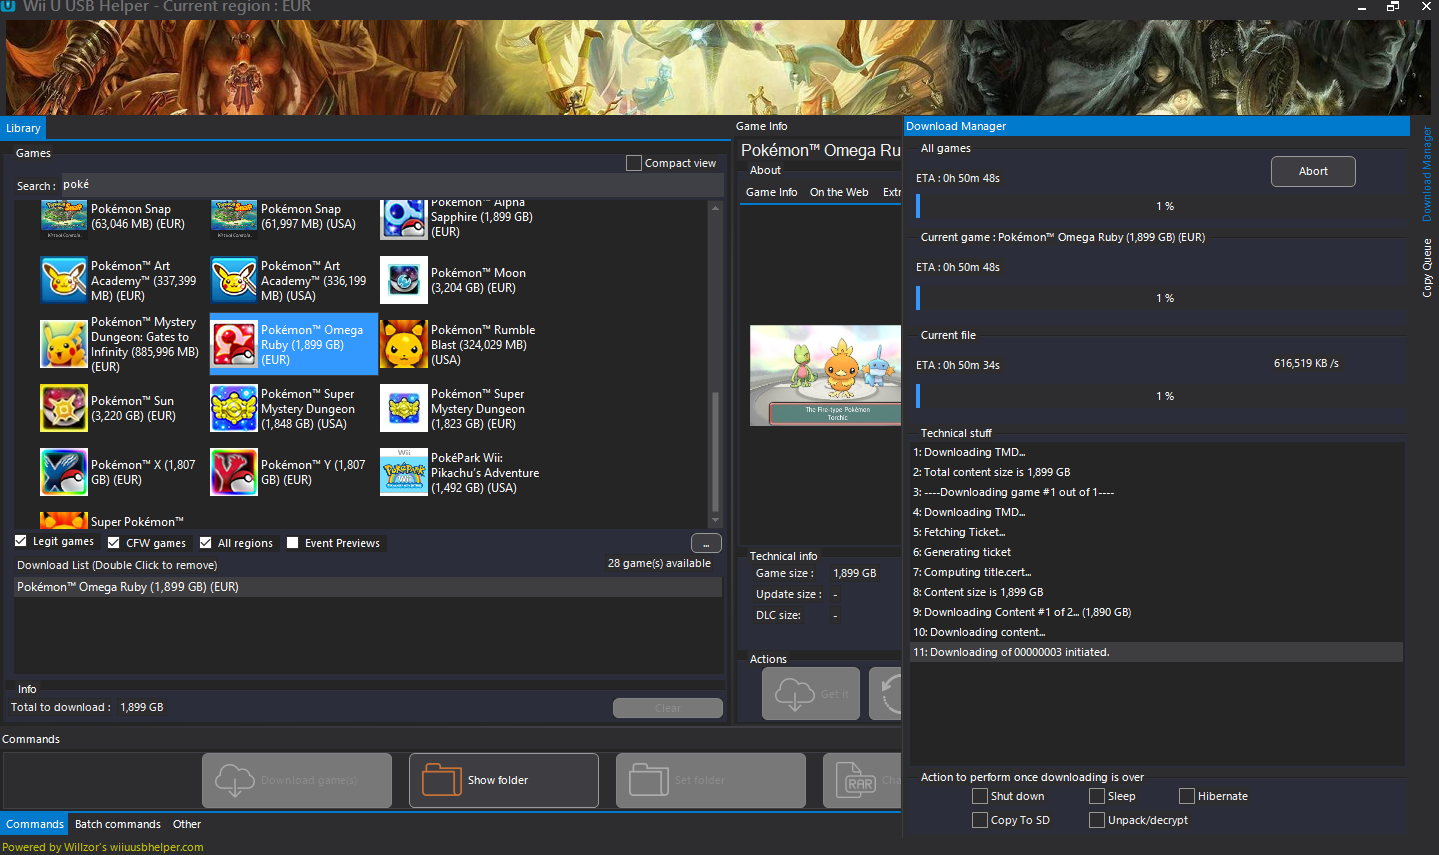This screenshot has height=855, width=1439.
Task: Enable the Compact view checkbox
Action: (x=634, y=163)
